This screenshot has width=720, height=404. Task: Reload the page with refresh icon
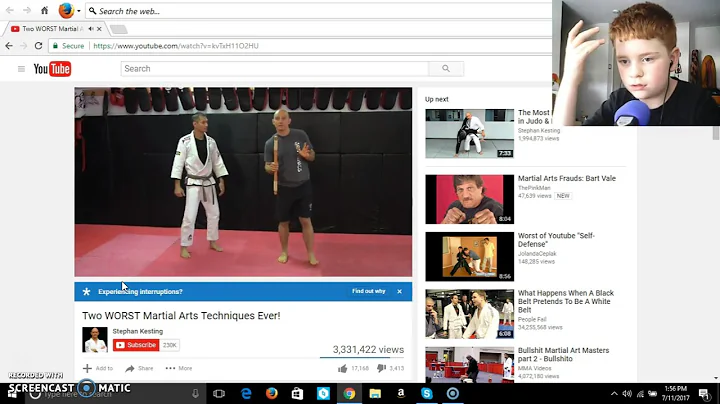(x=39, y=45)
